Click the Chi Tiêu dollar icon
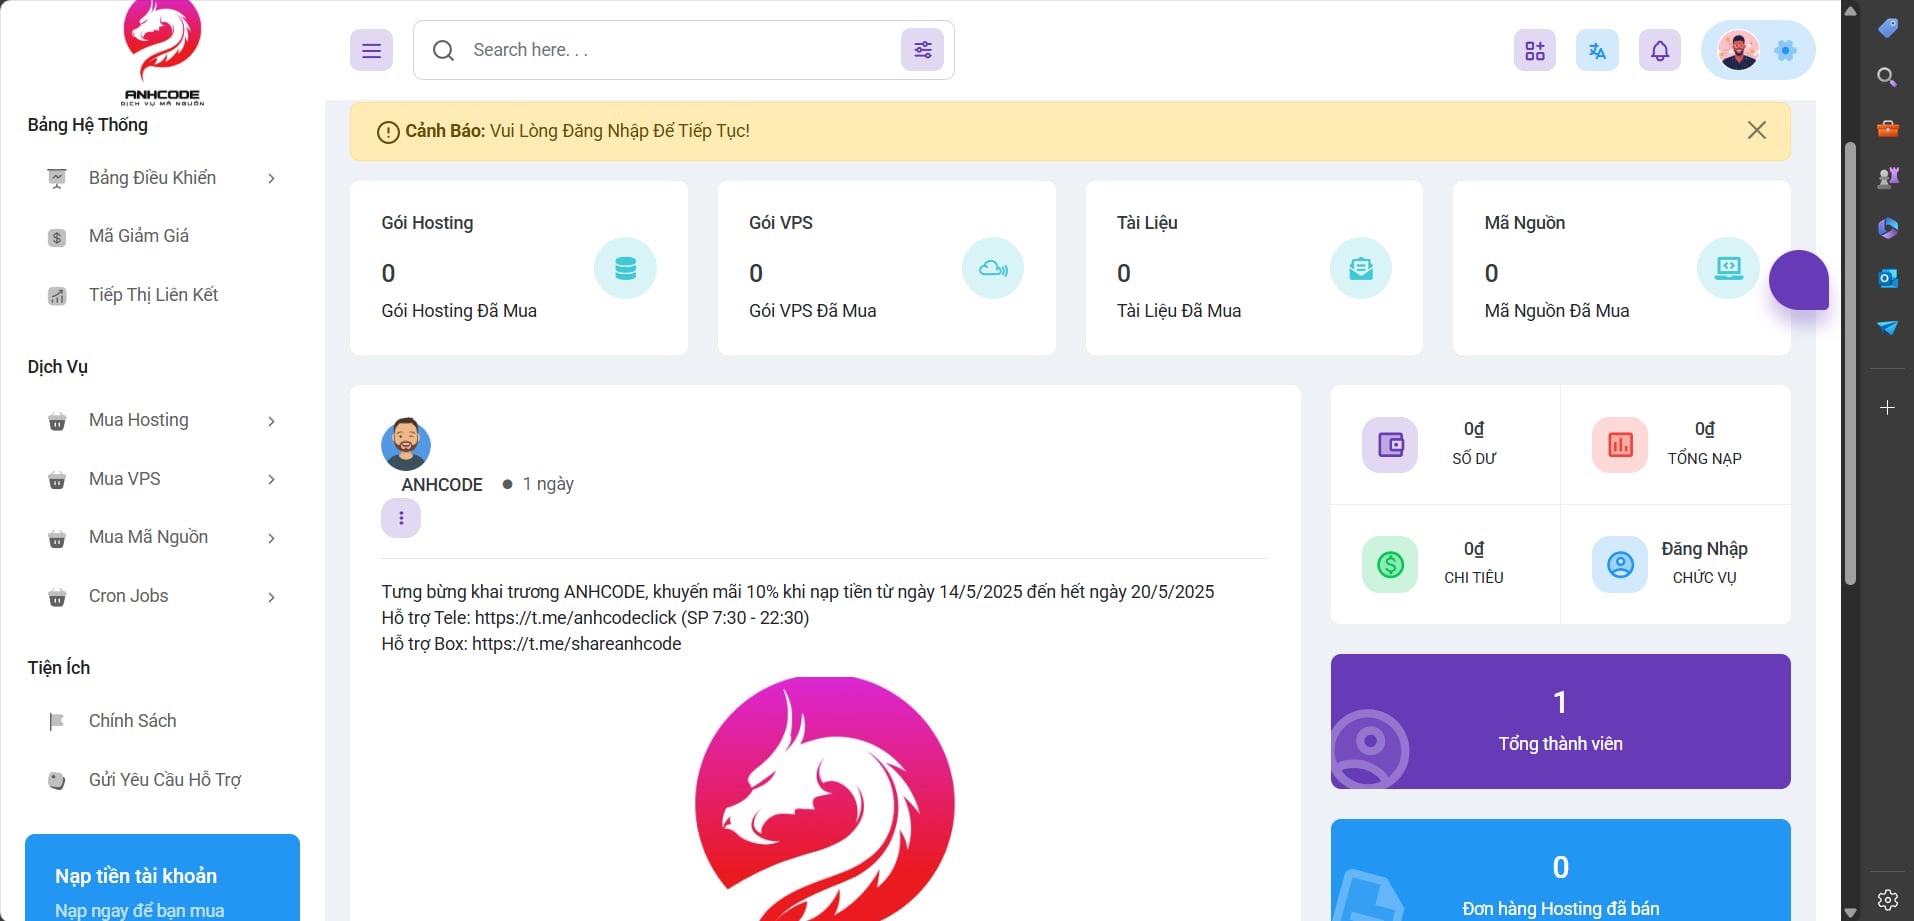 tap(1390, 565)
